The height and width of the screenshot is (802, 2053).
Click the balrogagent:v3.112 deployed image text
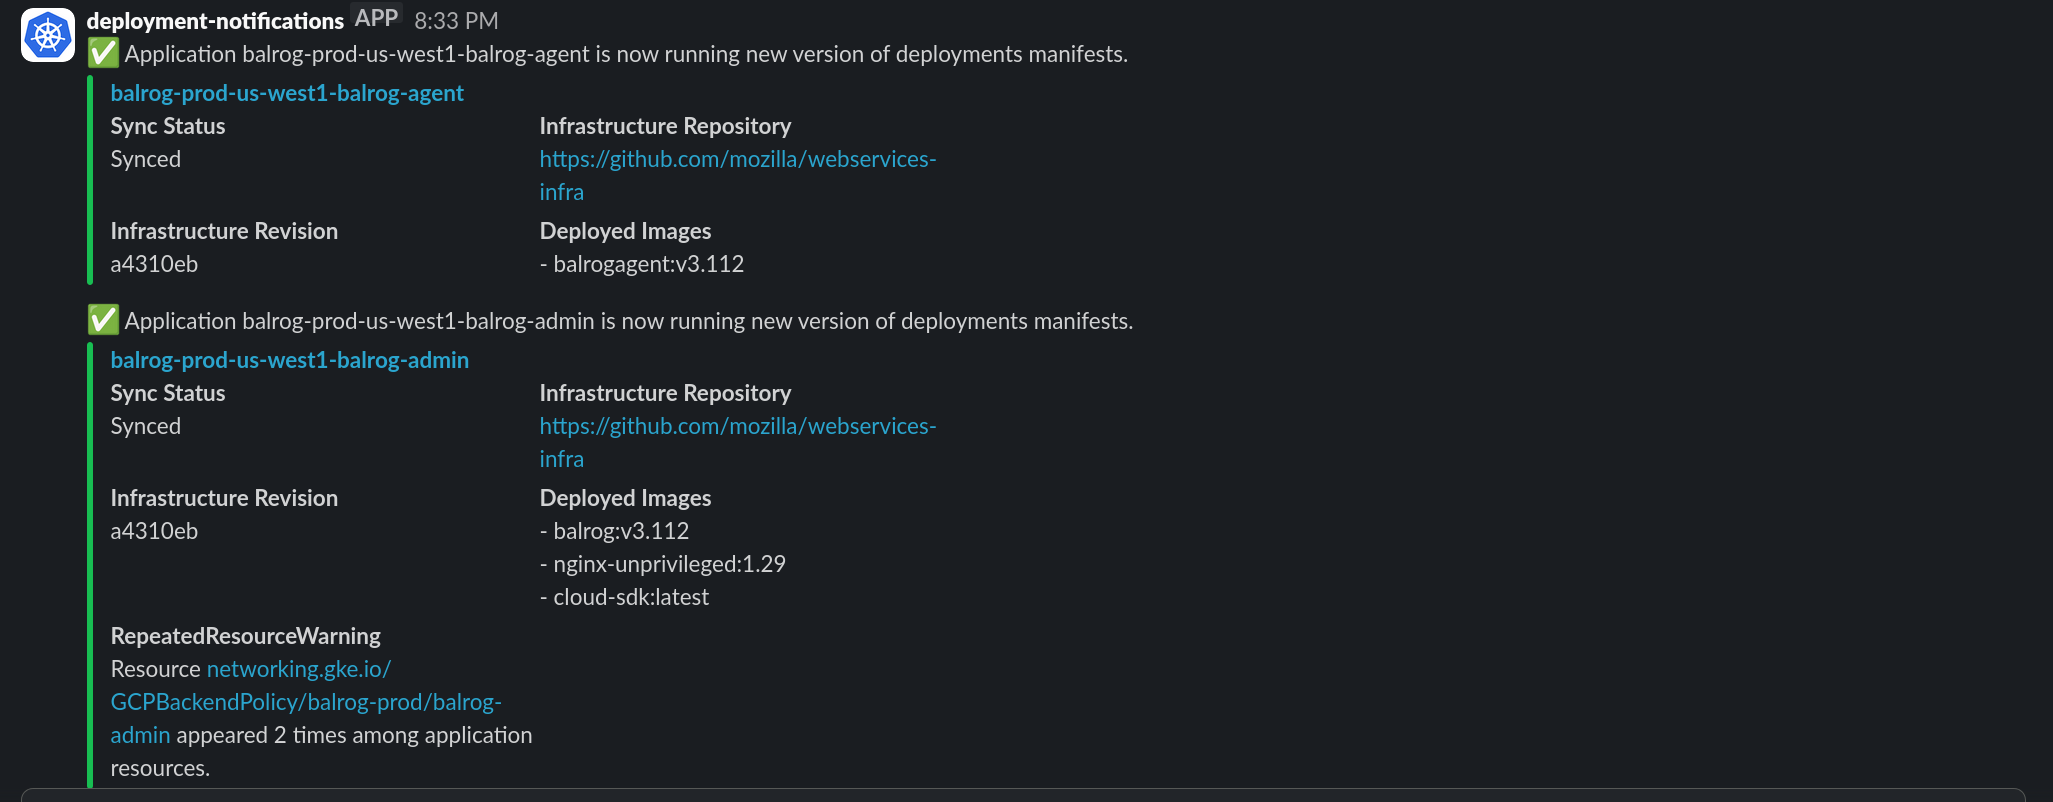pos(648,264)
